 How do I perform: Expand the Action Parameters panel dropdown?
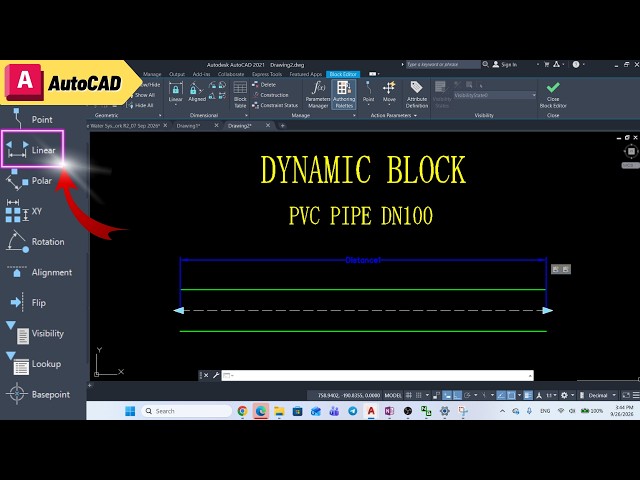pos(416,116)
